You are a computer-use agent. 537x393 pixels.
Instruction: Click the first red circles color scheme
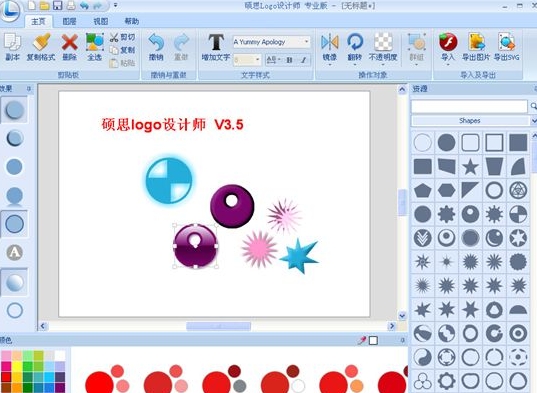107,379
